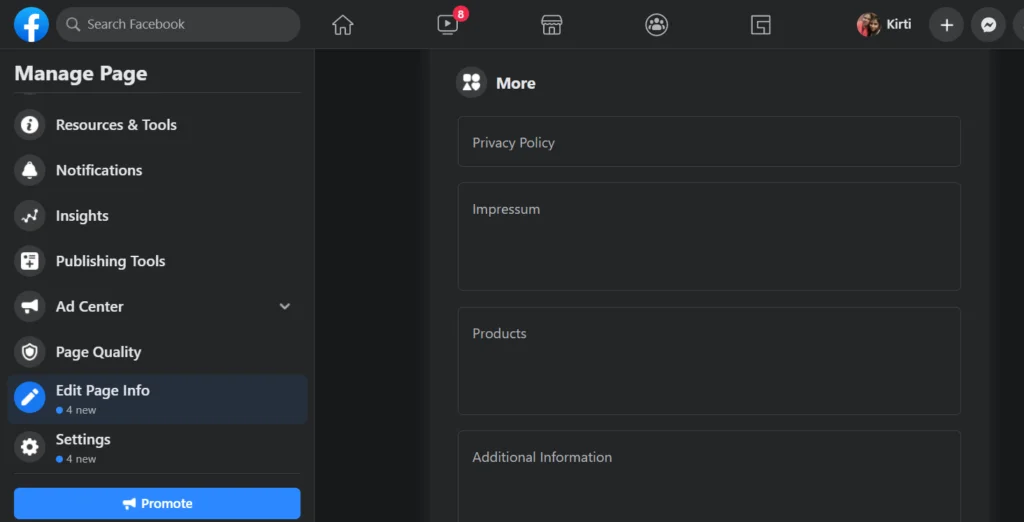Click the Search Facebook field
Screen dimensions: 1024x522
pos(180,25)
